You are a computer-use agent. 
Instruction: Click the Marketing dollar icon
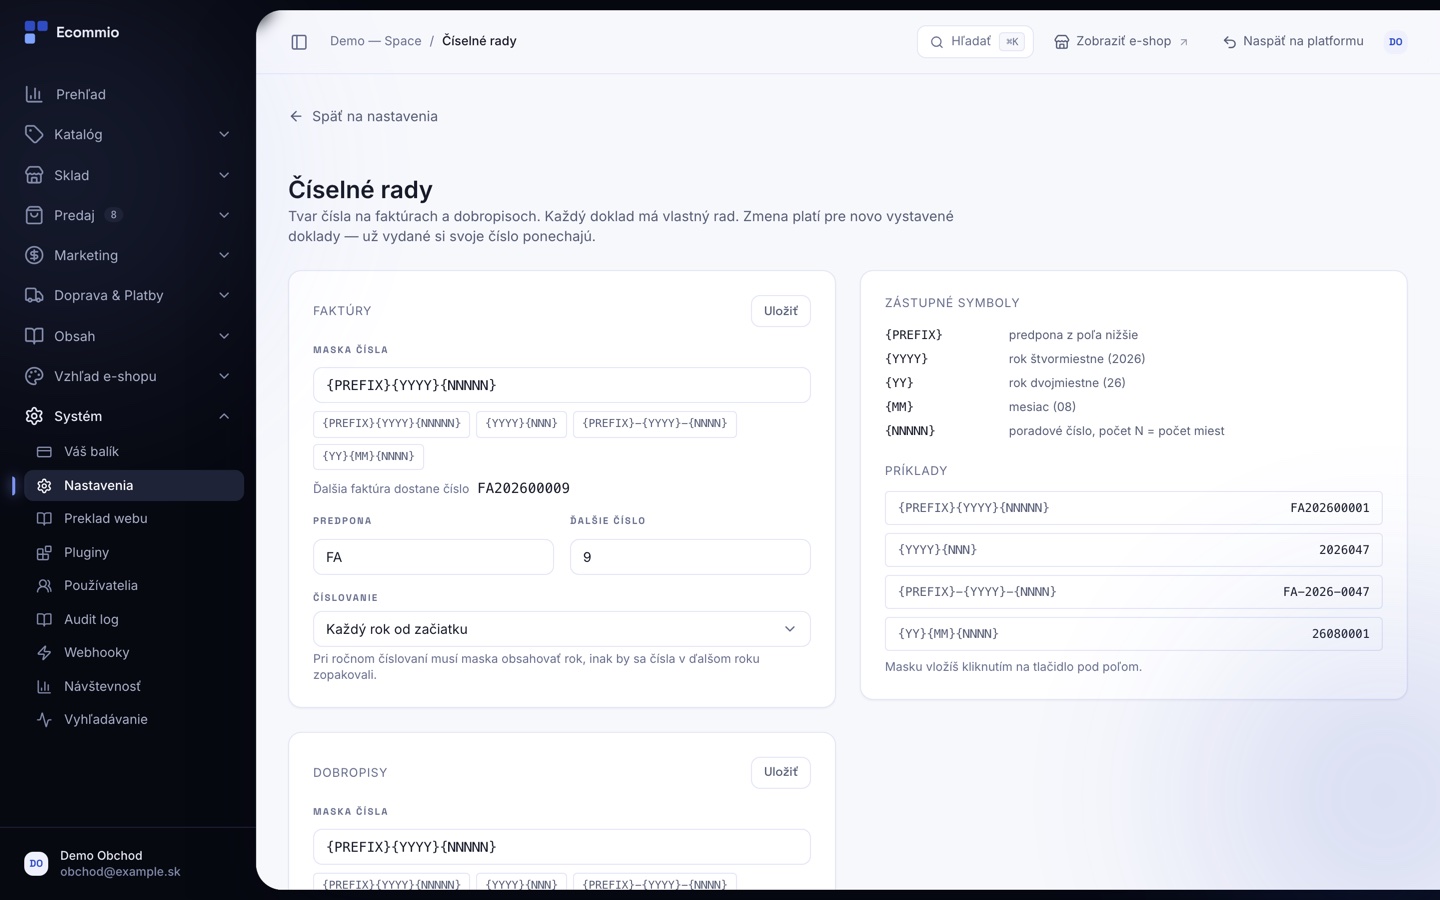tap(34, 255)
